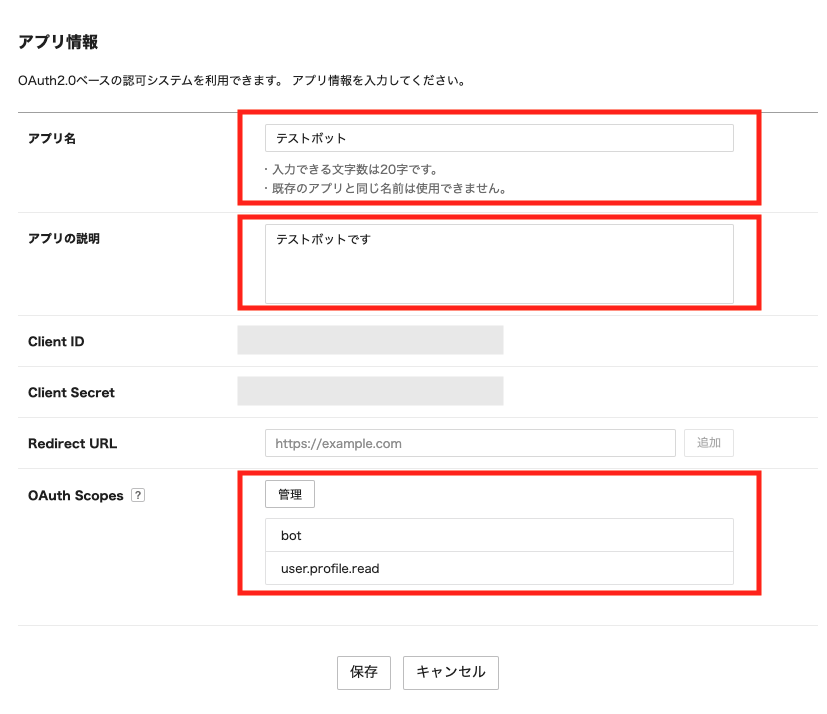
Task: Click the masked Client ID value field
Action: [x=370, y=341]
